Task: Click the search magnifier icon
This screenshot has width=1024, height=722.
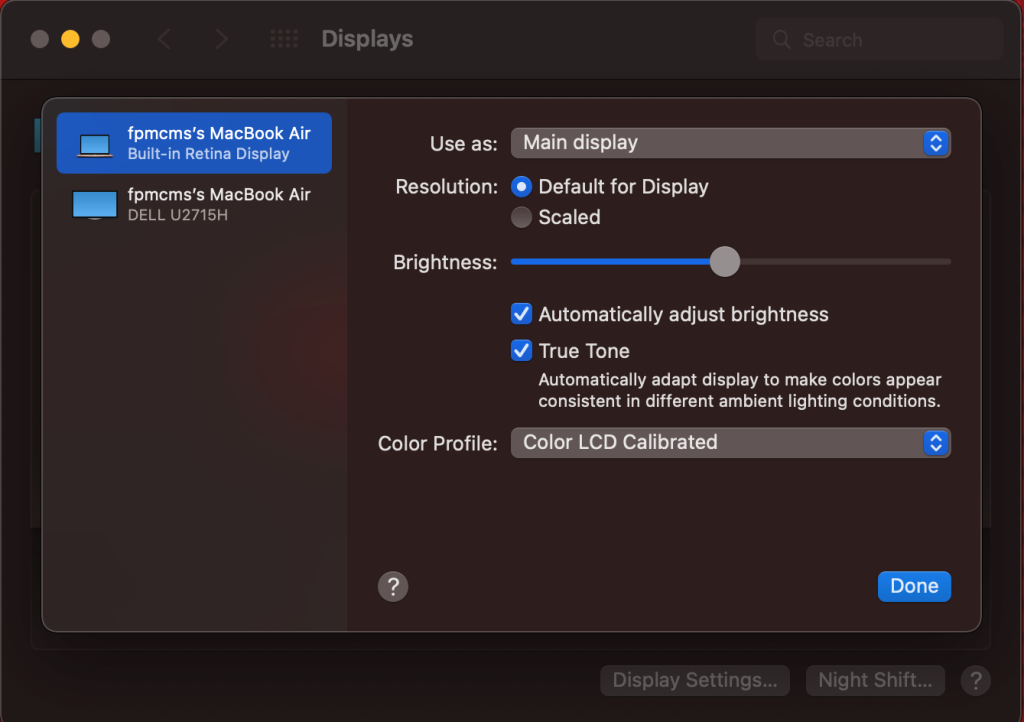Action: pos(781,40)
